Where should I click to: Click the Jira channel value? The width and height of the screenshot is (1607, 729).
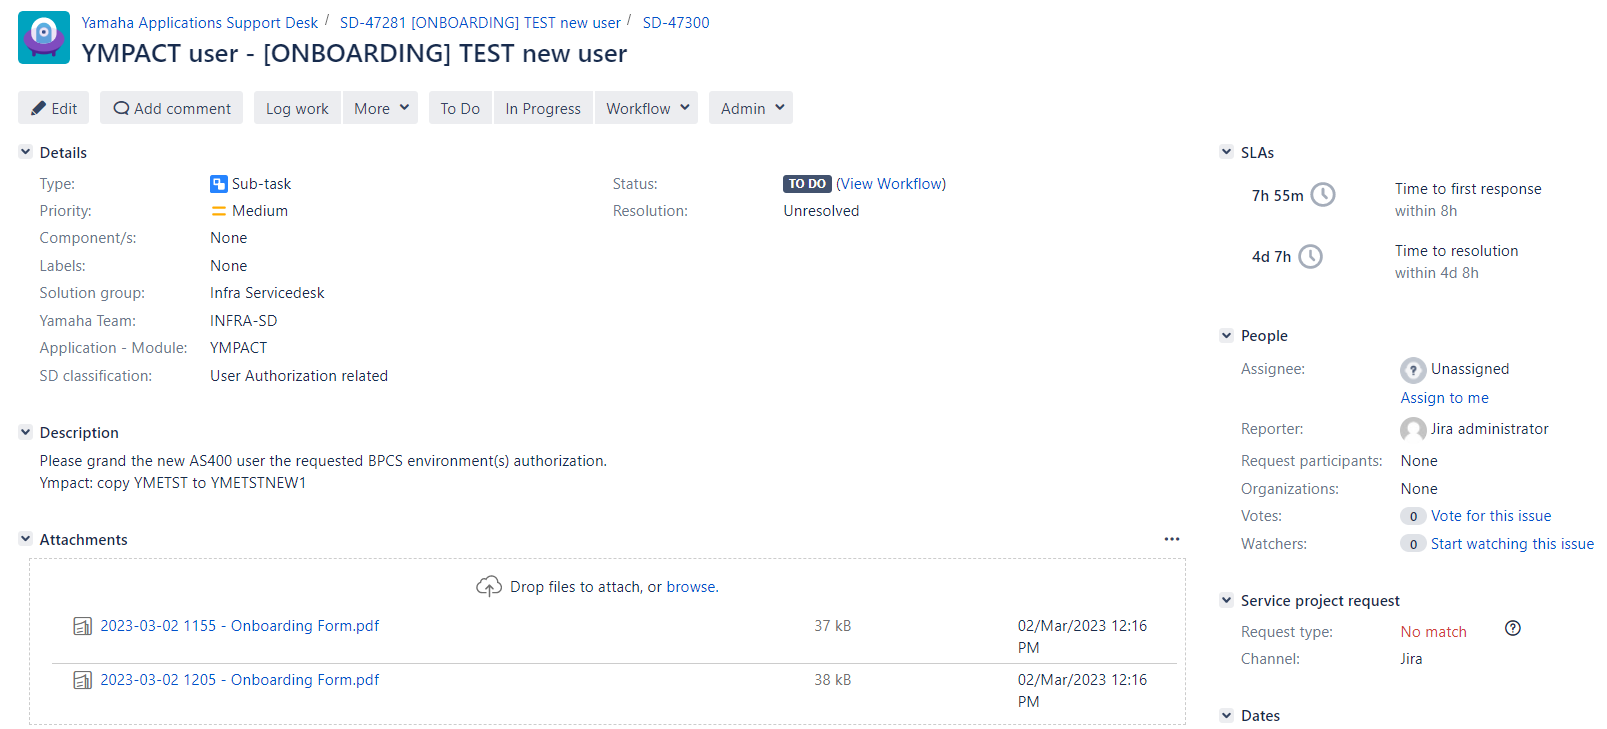coord(1411,659)
